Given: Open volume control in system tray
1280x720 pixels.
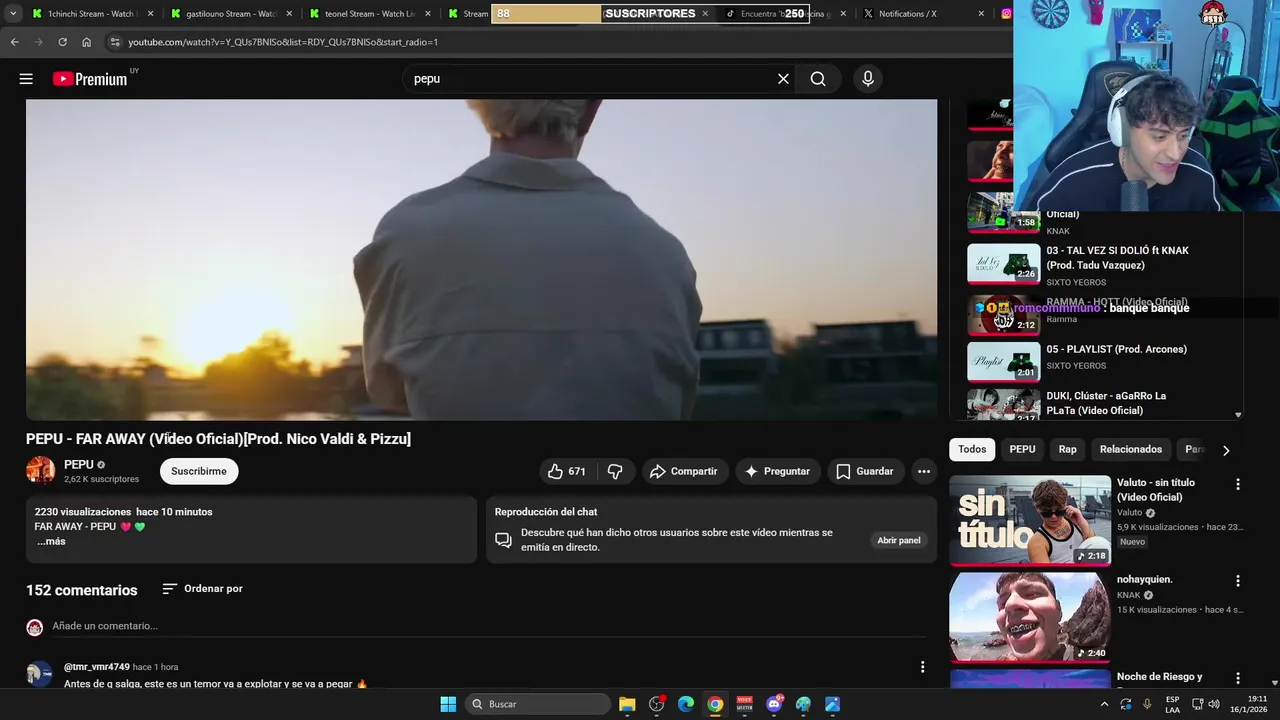Looking at the screenshot, I should click(1214, 704).
